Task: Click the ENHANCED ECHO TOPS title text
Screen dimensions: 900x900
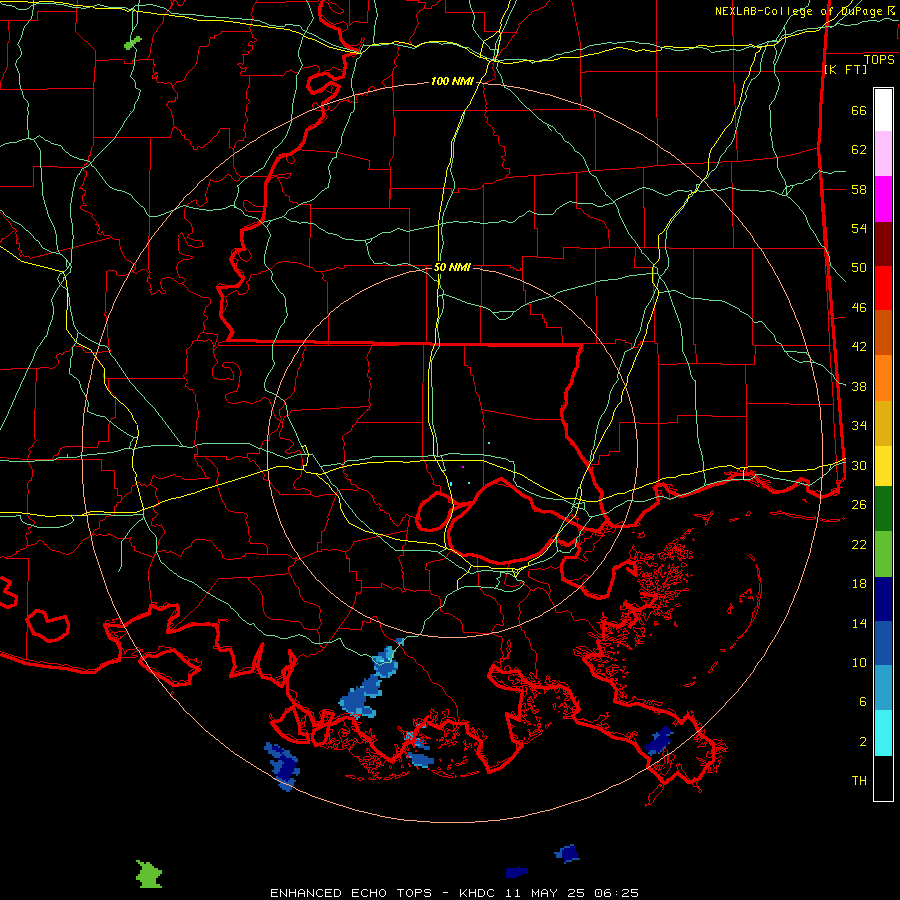Action: tap(351, 893)
